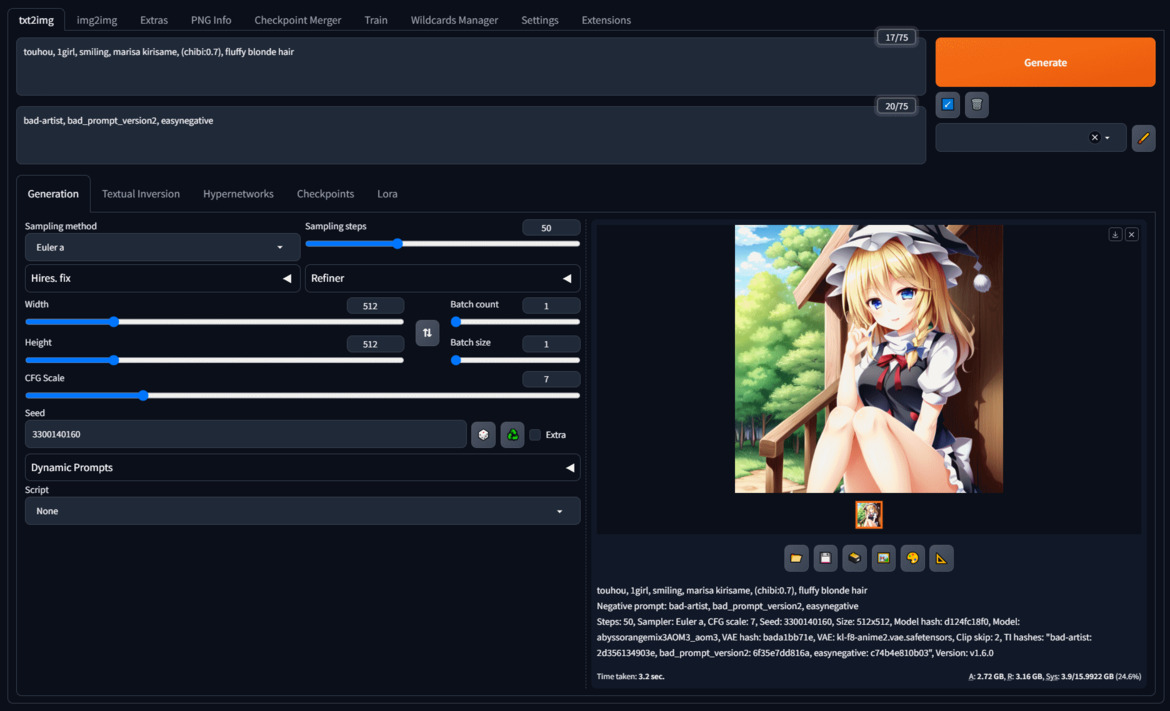Open the Lora tab
Screen dimensions: 1170x711
click(x=387, y=194)
